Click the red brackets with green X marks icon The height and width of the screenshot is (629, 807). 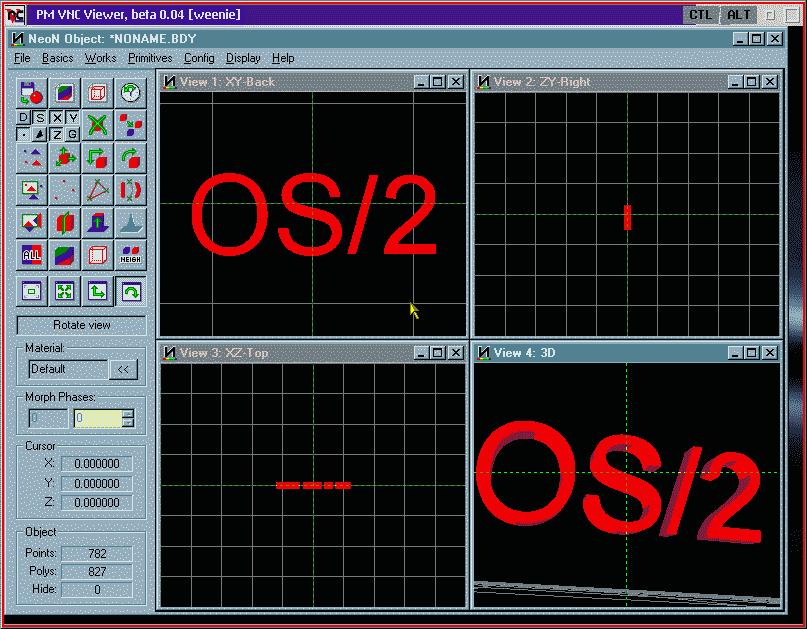click(130, 190)
